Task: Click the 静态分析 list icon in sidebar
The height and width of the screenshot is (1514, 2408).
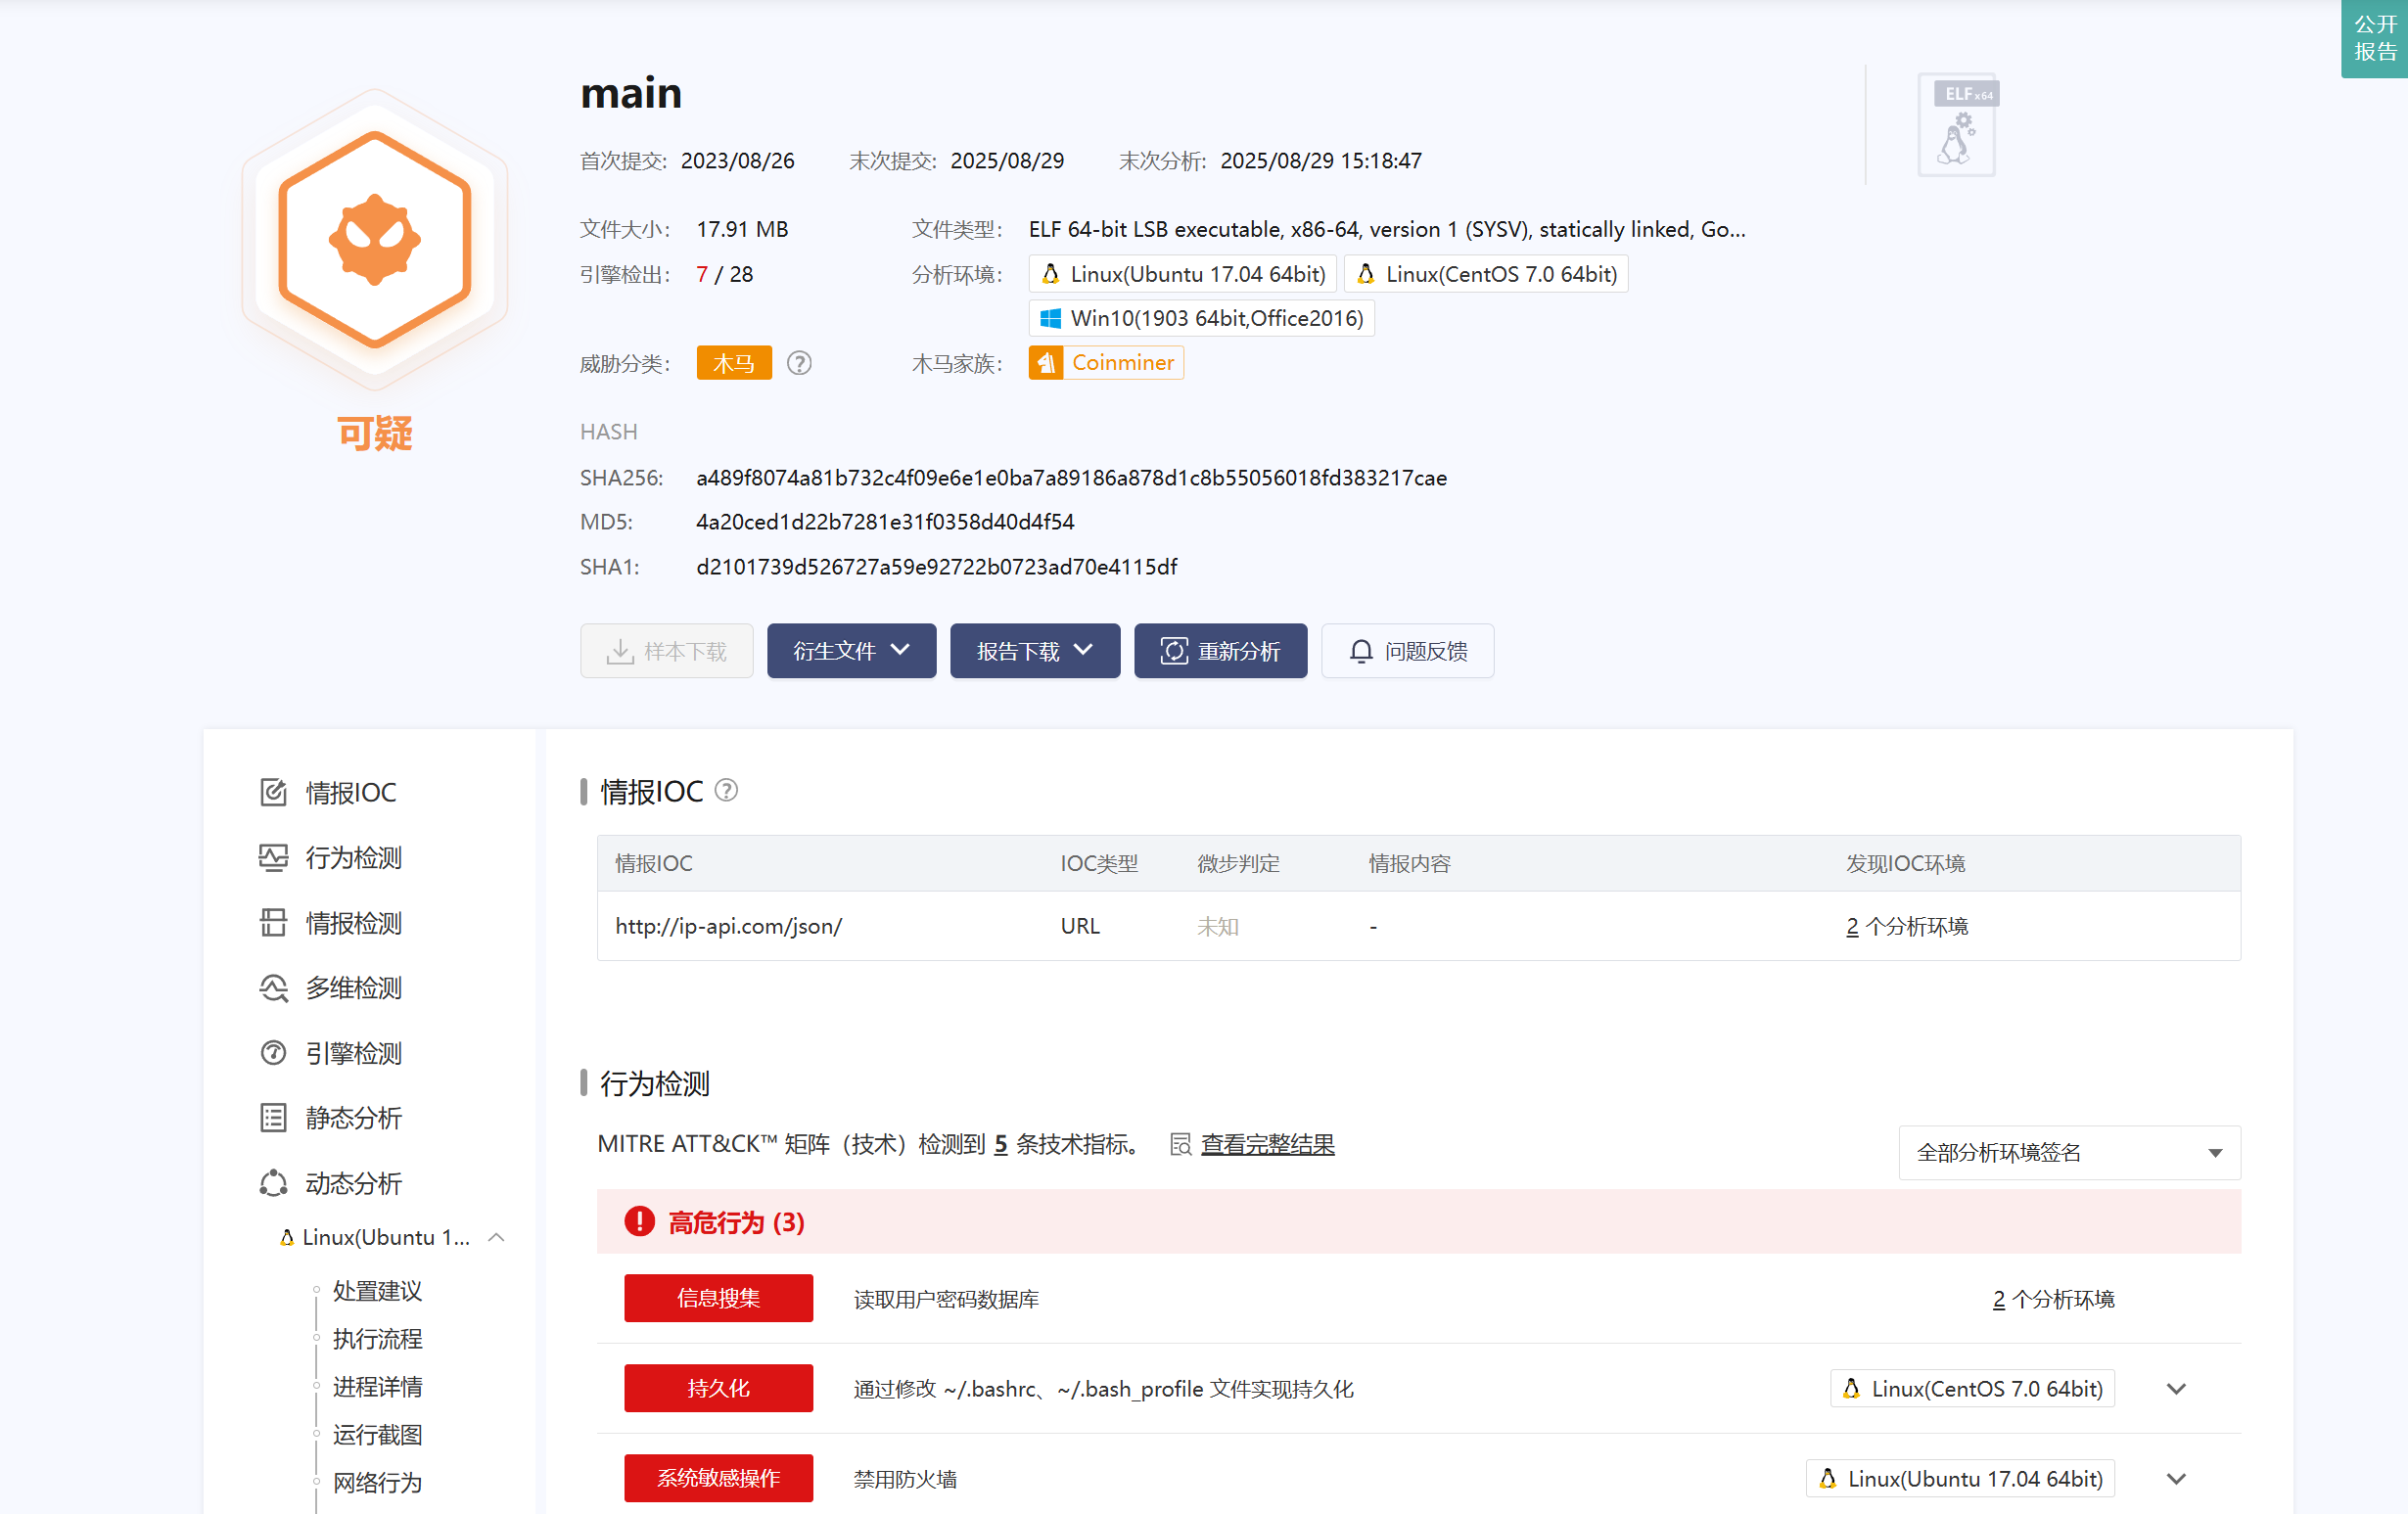Action: pyautogui.click(x=273, y=1117)
